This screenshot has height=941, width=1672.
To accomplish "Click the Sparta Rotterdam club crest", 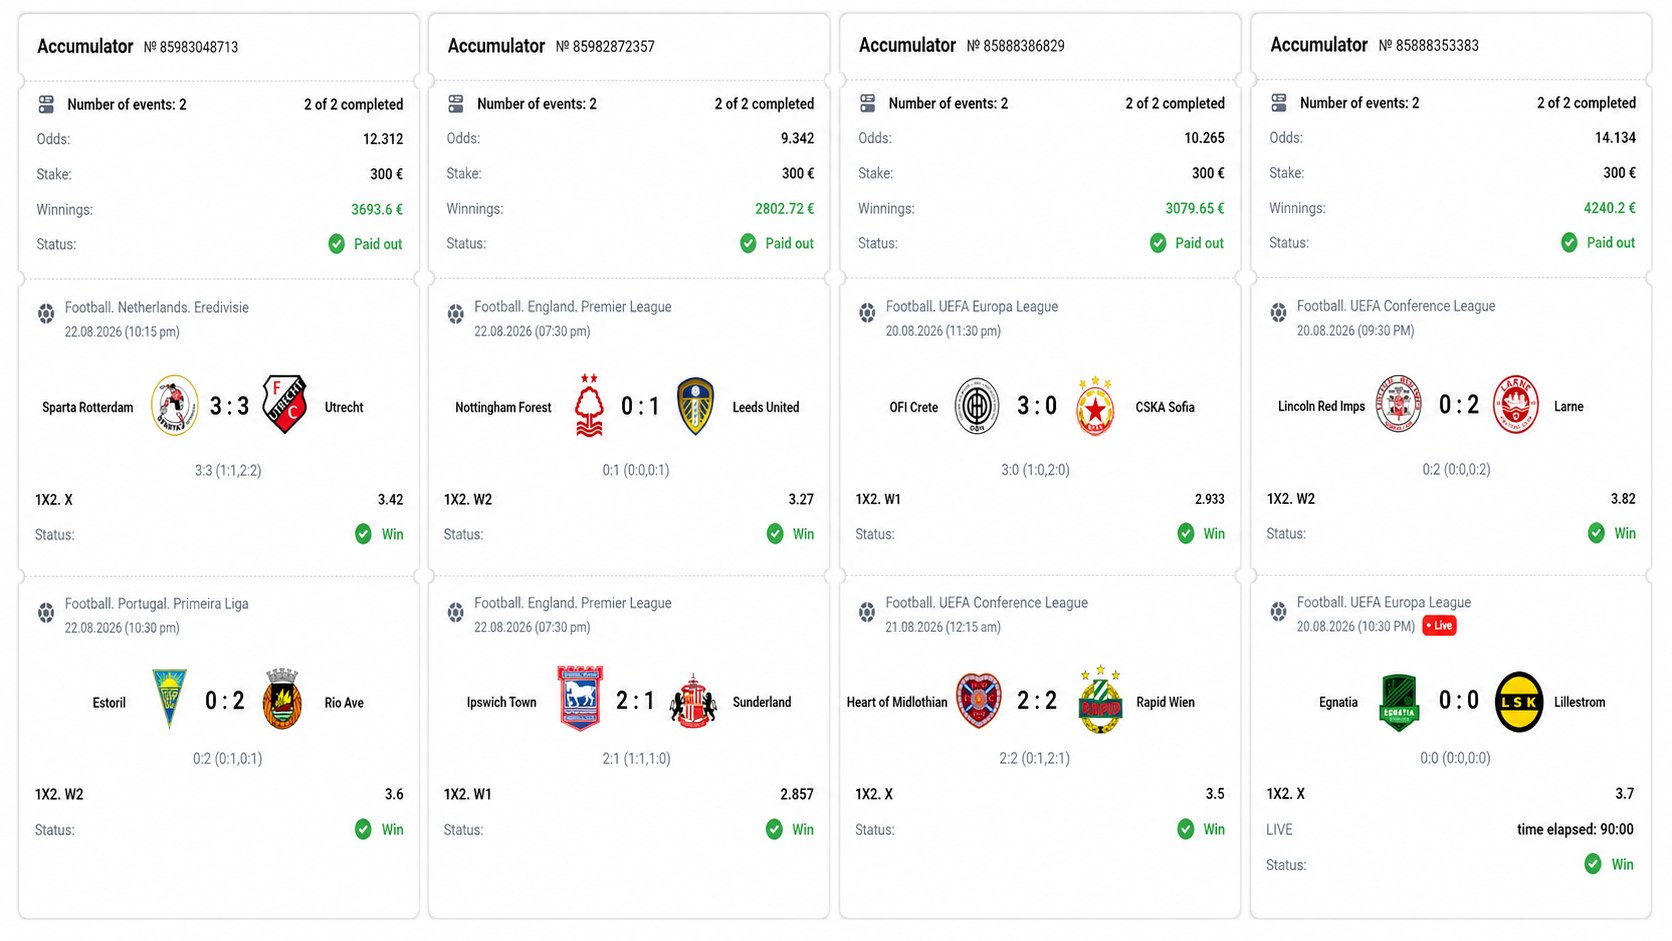I will [x=174, y=405].
